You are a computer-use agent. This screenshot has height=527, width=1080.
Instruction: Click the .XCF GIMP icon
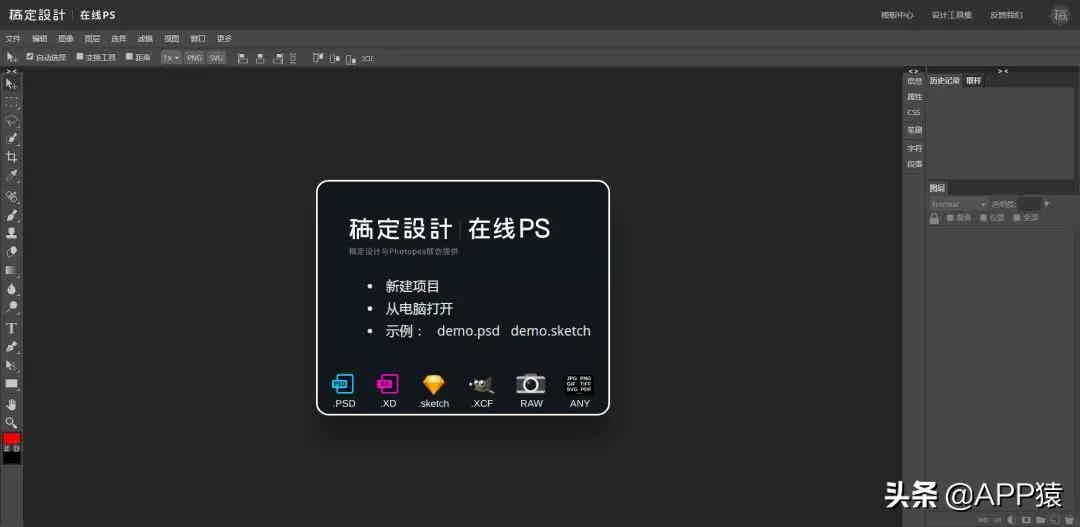click(481, 384)
